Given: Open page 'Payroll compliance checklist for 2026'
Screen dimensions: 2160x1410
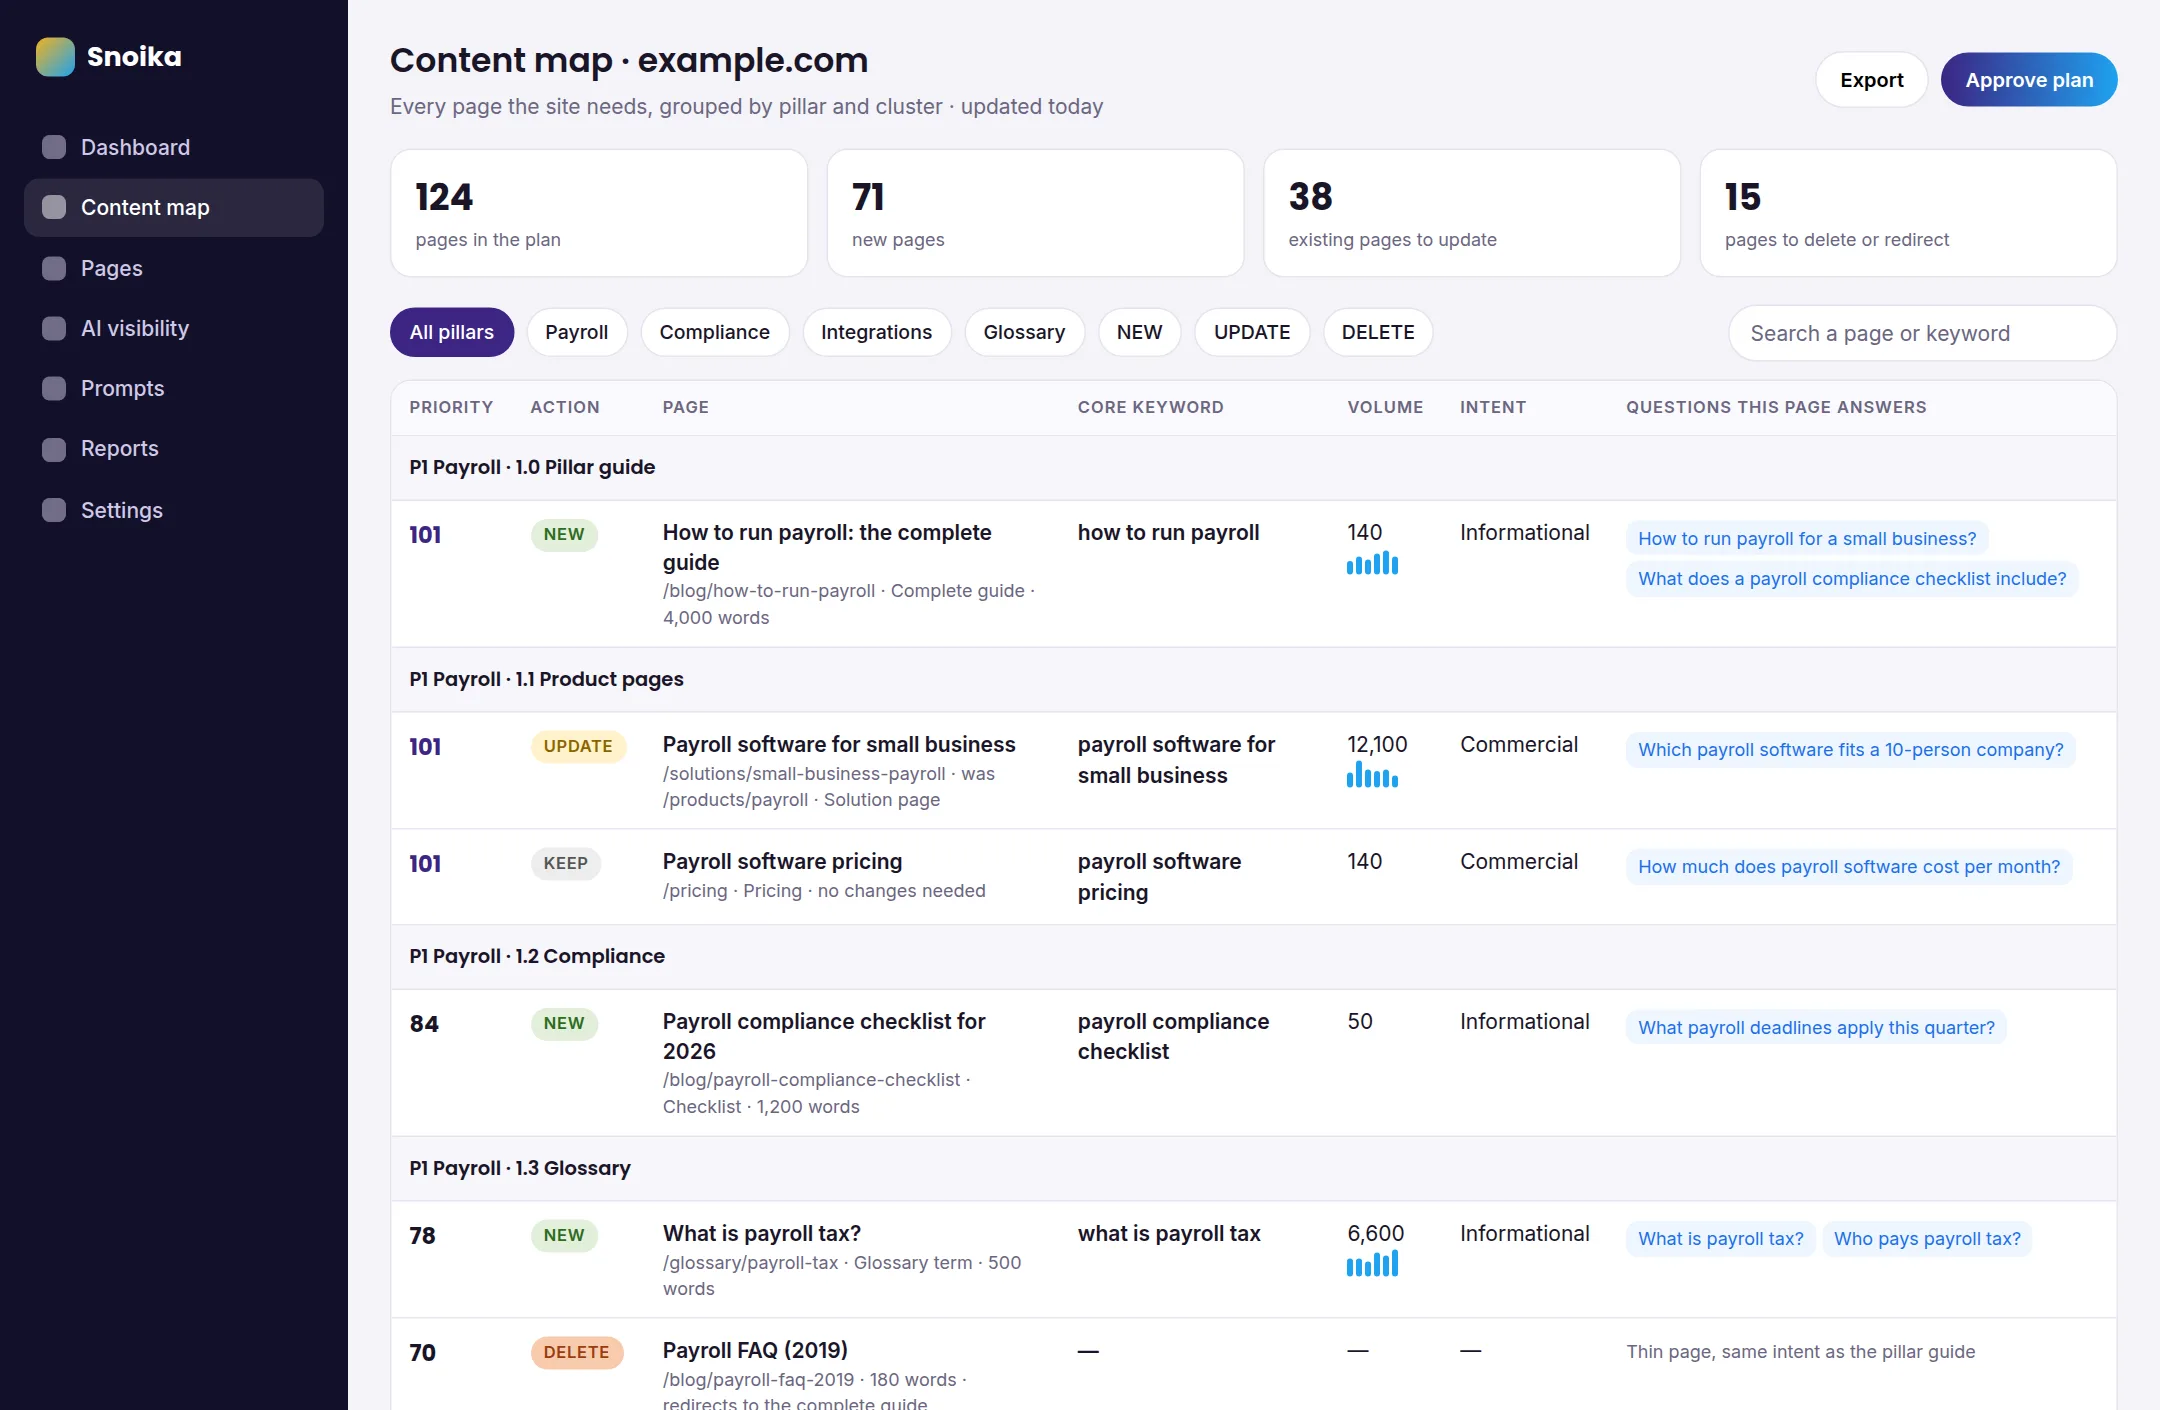Looking at the screenshot, I should click(824, 1036).
